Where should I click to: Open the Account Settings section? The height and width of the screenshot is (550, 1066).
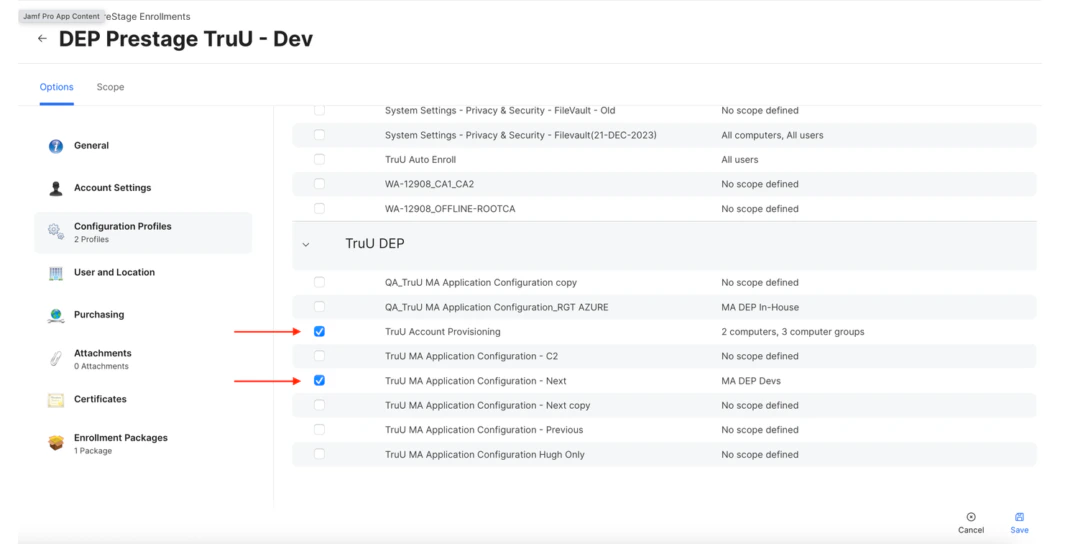point(113,188)
